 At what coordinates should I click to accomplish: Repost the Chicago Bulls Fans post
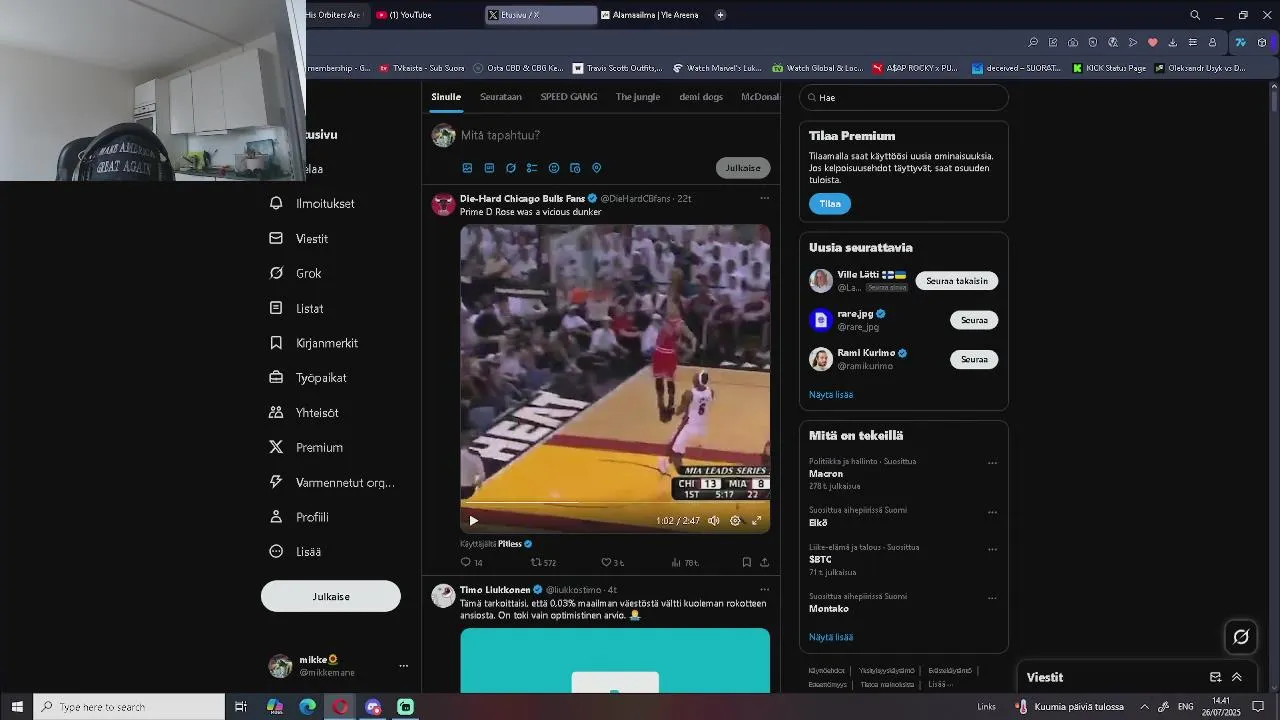[543, 563]
